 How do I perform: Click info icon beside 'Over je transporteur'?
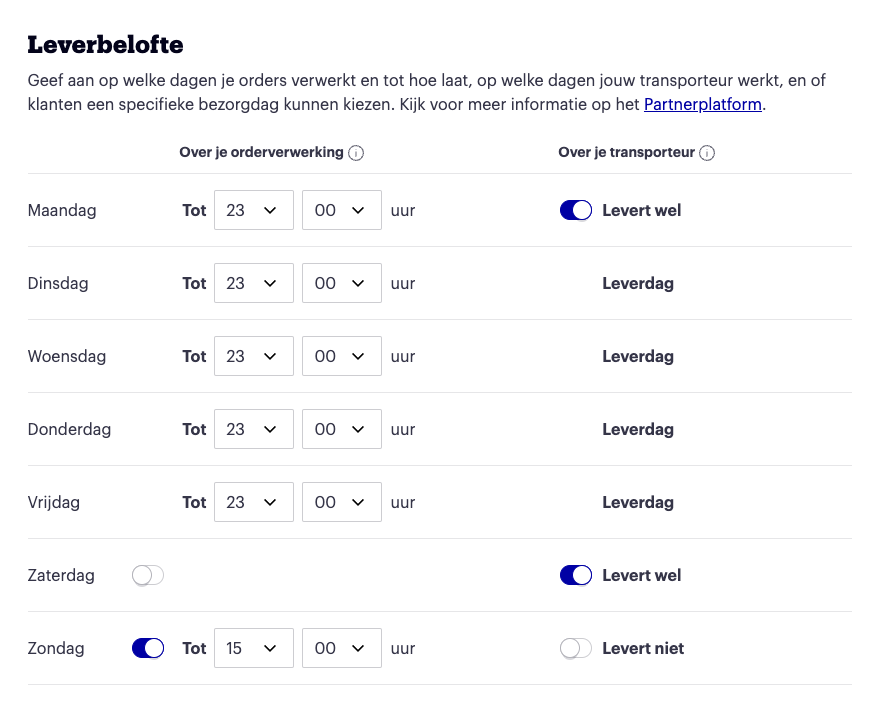pyautogui.click(x=707, y=153)
